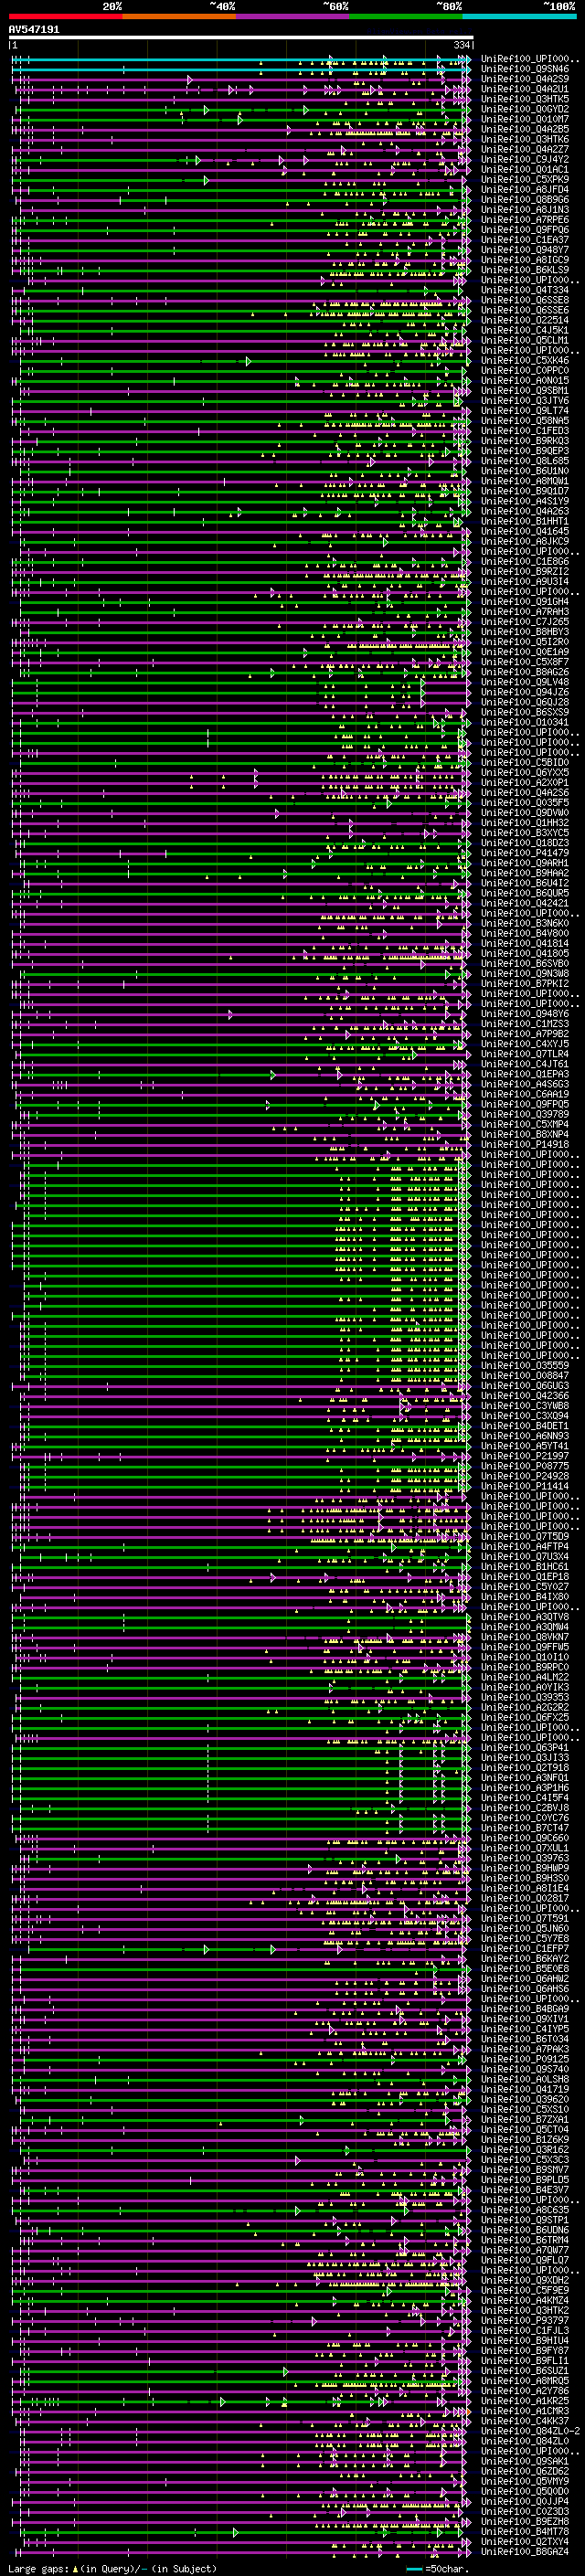Open the UniRef100_Q4A2S9 hit
The width and height of the screenshot is (585, 2576).
tap(525, 79)
